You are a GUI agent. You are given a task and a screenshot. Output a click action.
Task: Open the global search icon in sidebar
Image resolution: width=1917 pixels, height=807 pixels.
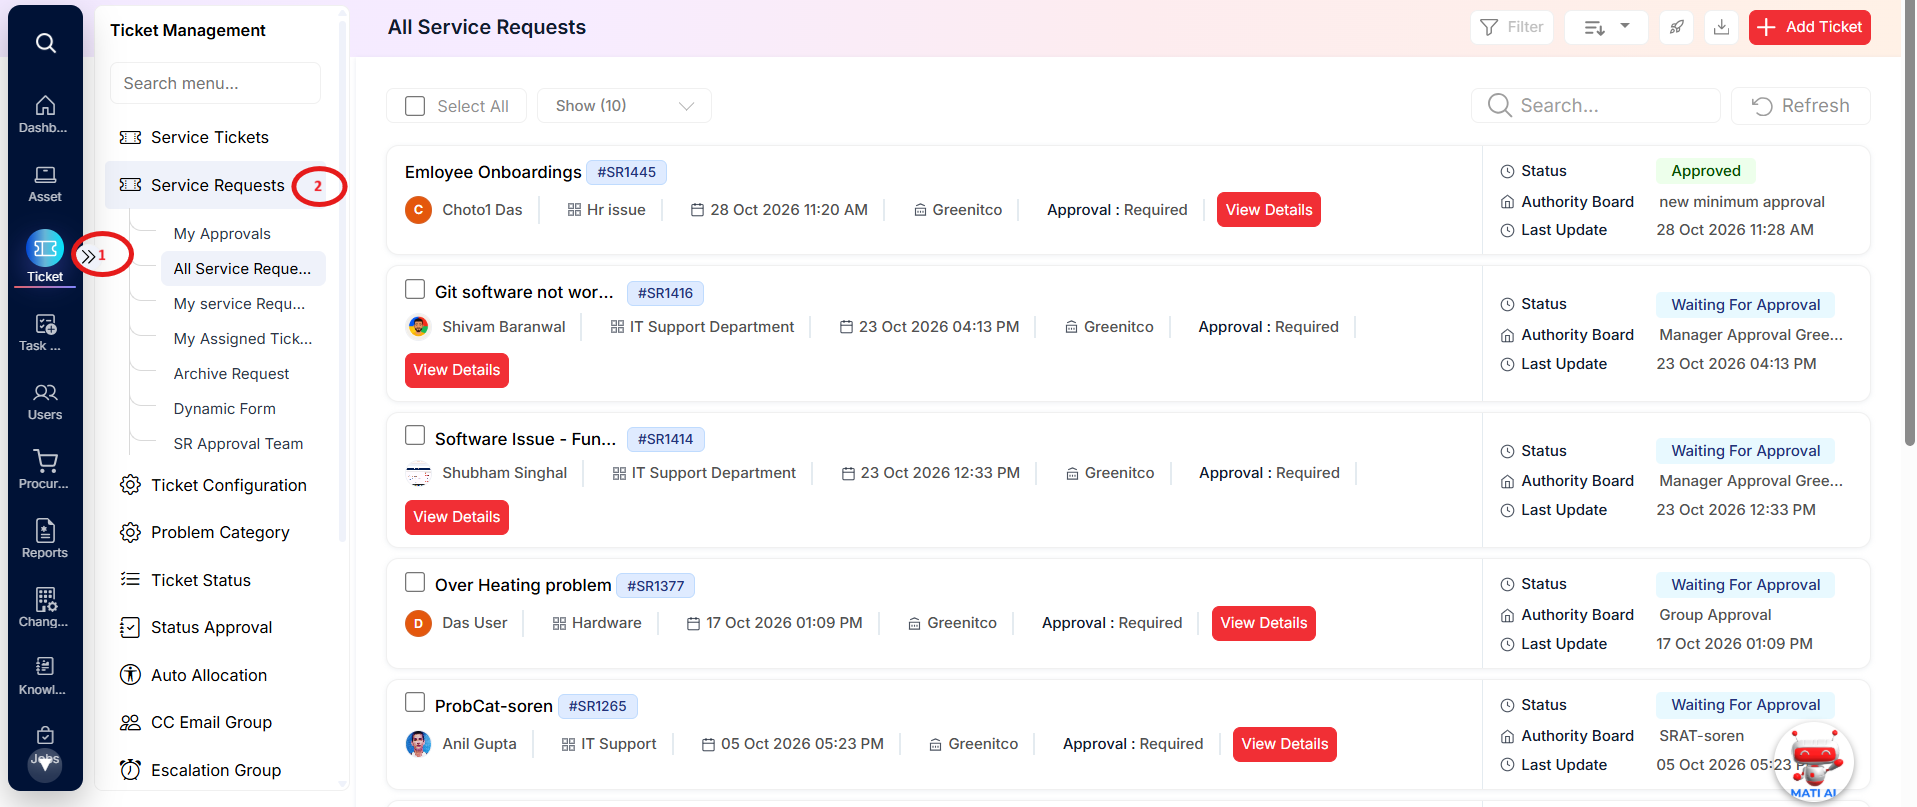45,43
